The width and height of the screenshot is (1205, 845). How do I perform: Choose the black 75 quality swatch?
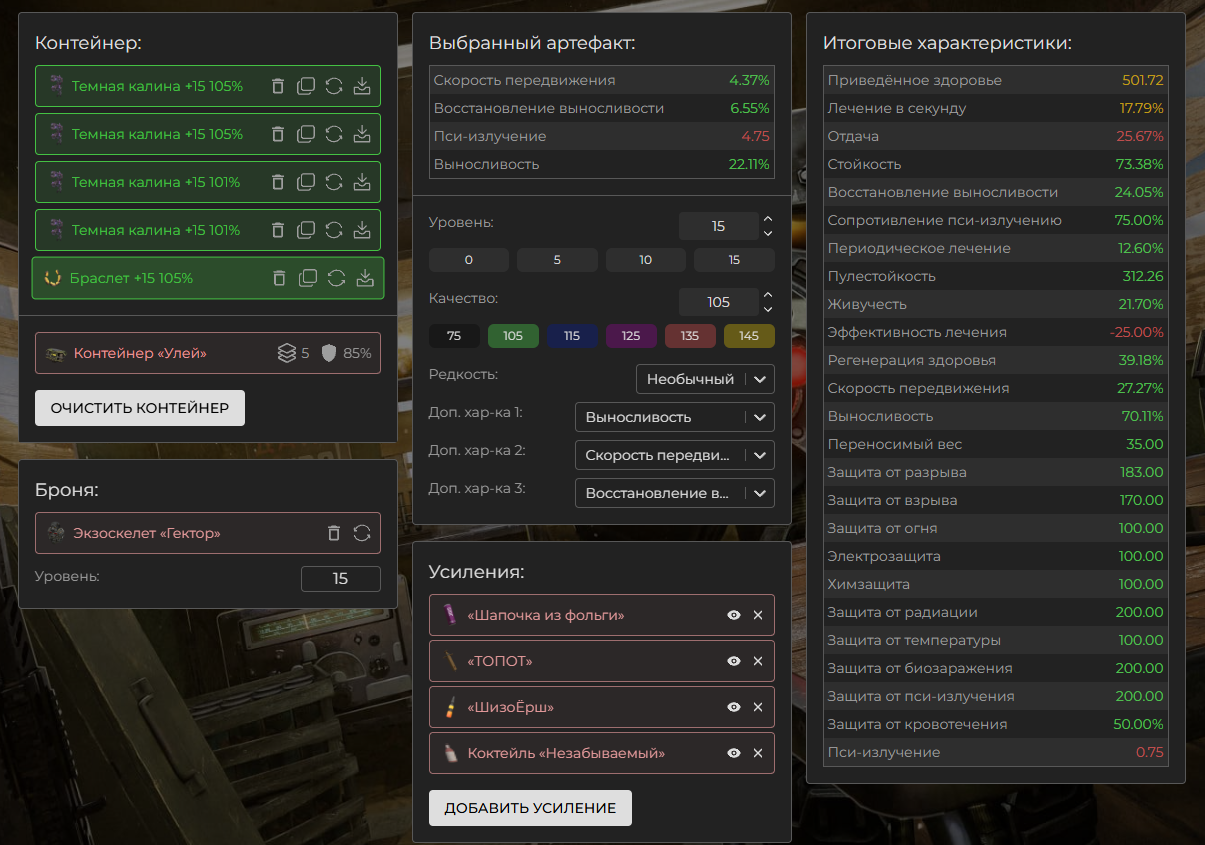click(454, 336)
